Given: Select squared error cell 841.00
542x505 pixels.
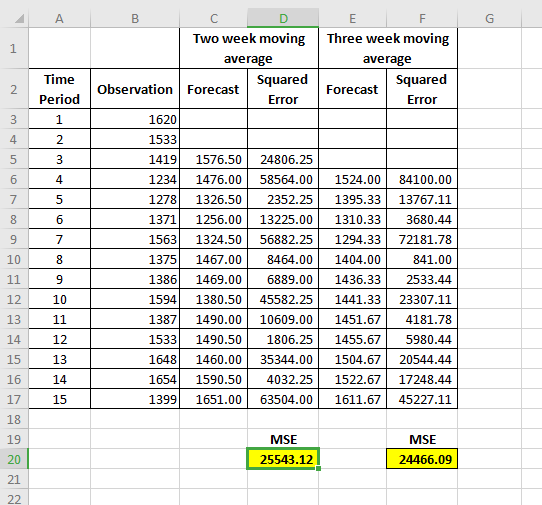Looking at the screenshot, I should 422,259.
